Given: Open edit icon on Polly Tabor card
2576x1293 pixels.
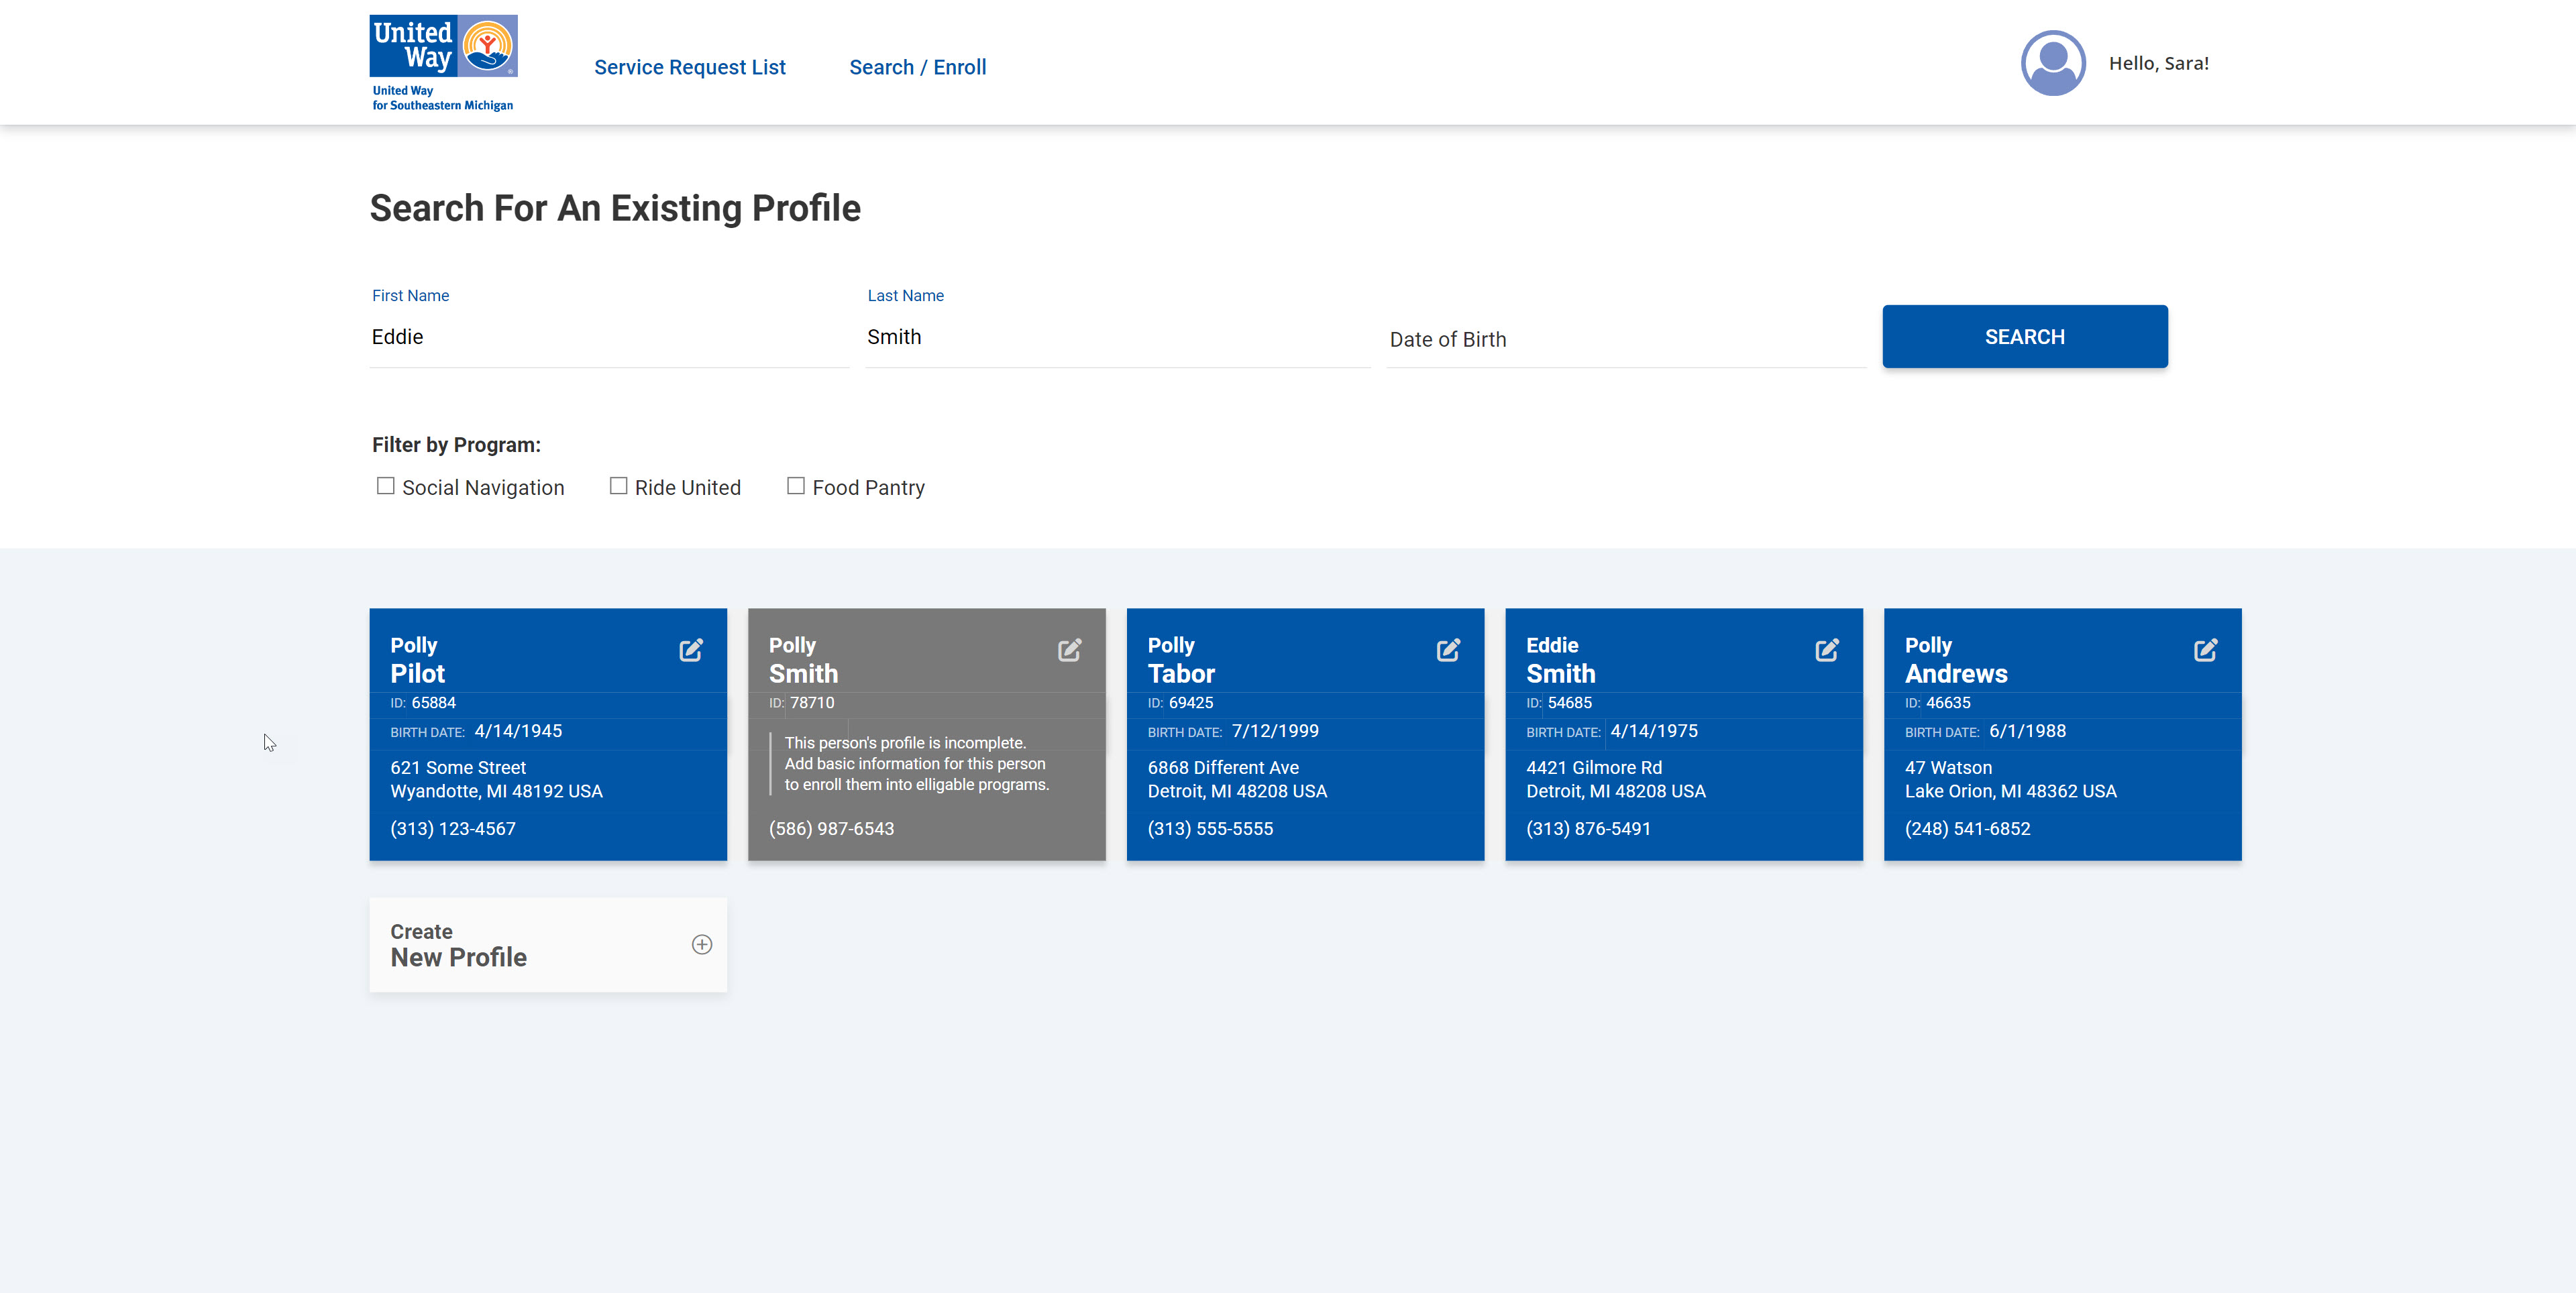Looking at the screenshot, I should point(1448,650).
